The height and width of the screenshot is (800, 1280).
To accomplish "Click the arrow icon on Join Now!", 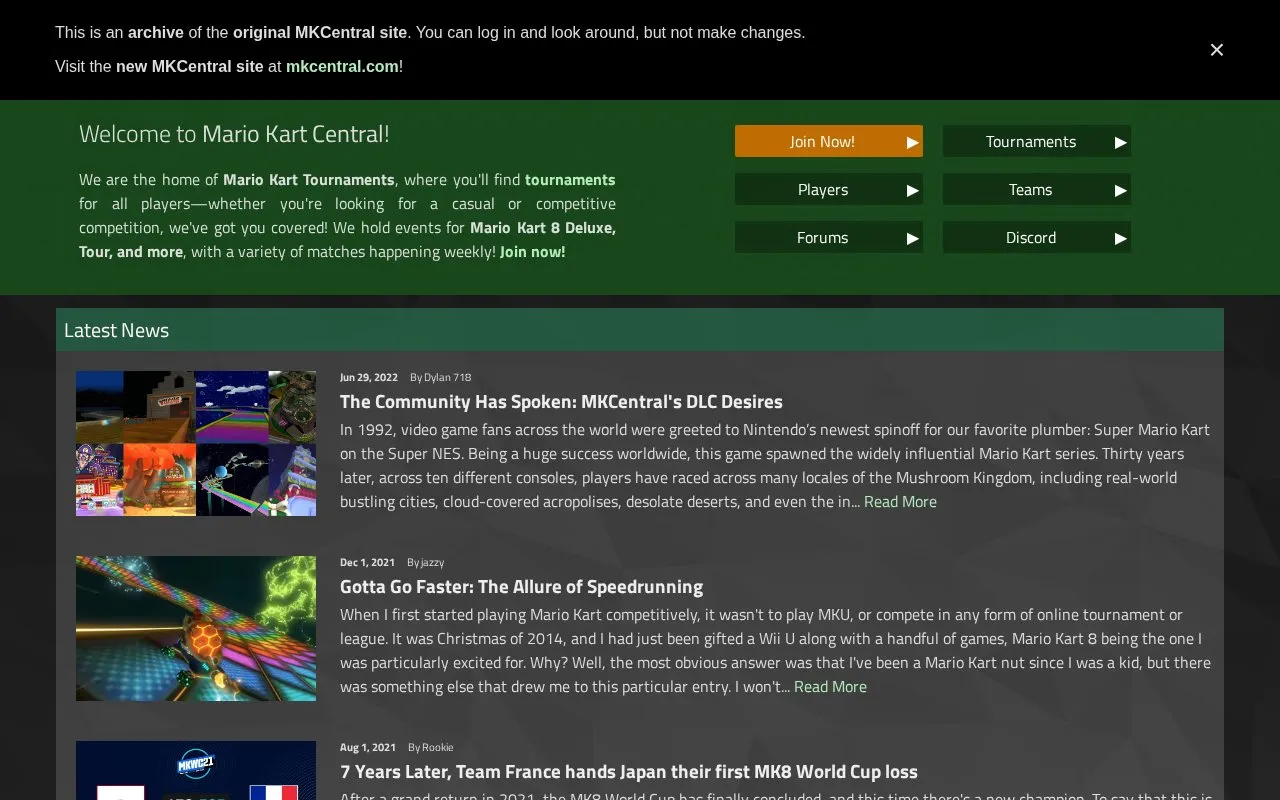I will pyautogui.click(x=912, y=142).
